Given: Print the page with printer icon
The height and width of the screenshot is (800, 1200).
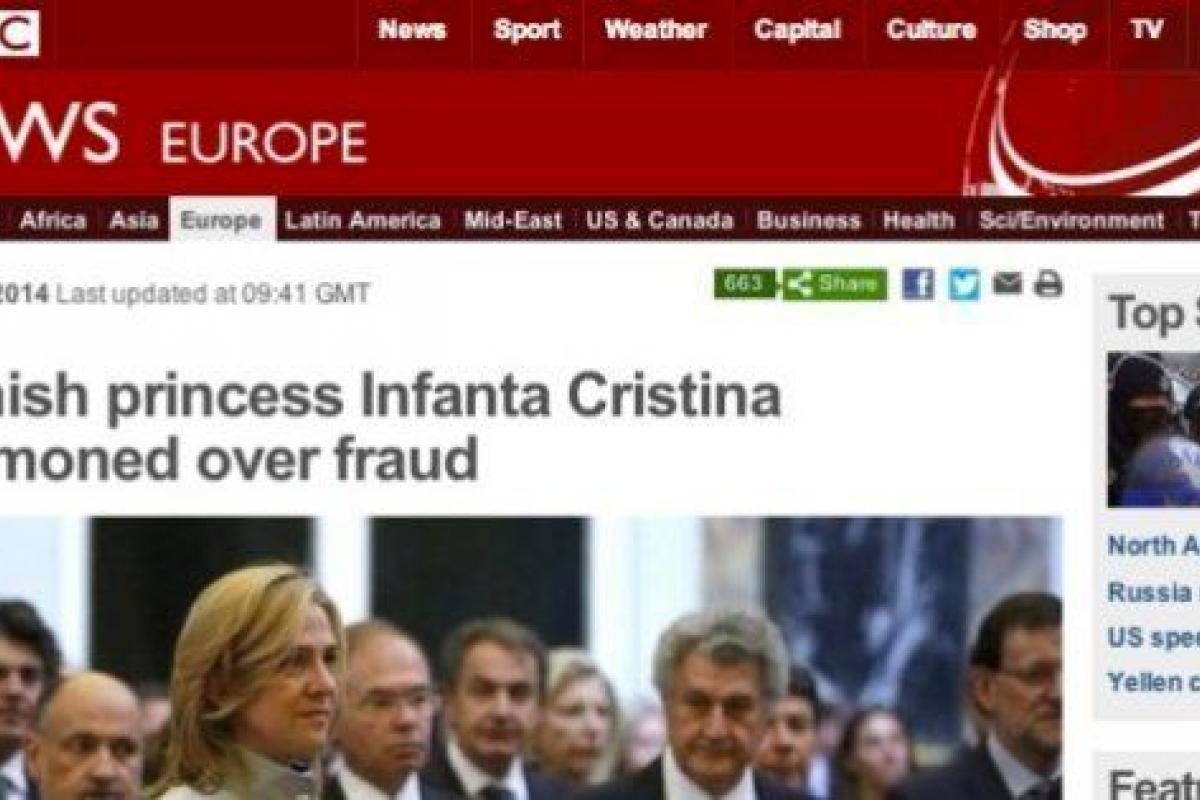Looking at the screenshot, I should pyautogui.click(x=1048, y=284).
